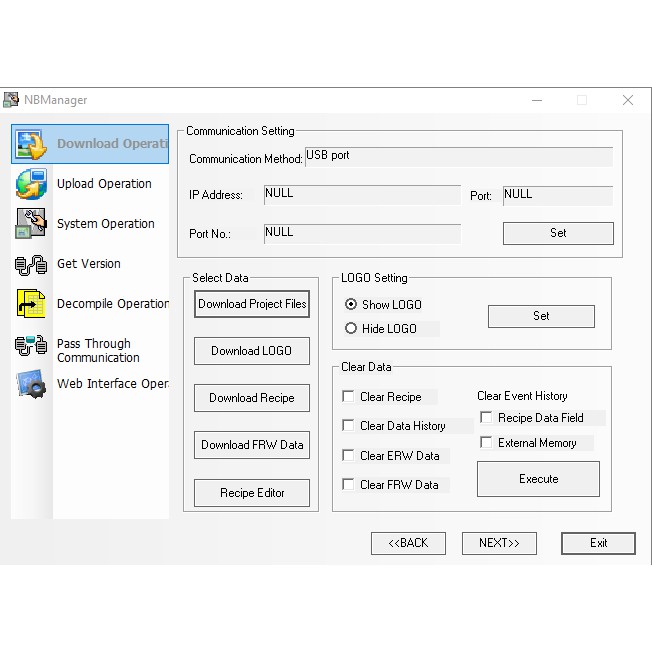This screenshot has height=652, width=652.
Task: Click the Download Operation sidebar icon
Action: [31, 144]
